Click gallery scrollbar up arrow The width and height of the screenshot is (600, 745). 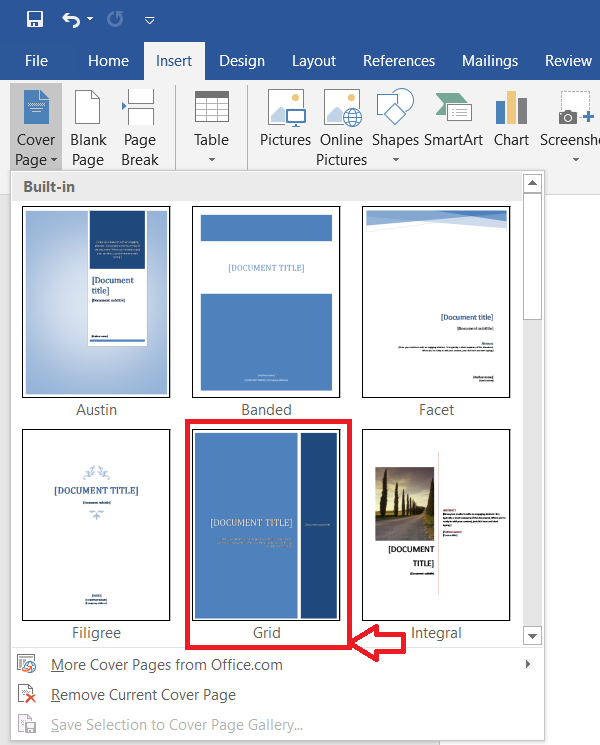533,183
